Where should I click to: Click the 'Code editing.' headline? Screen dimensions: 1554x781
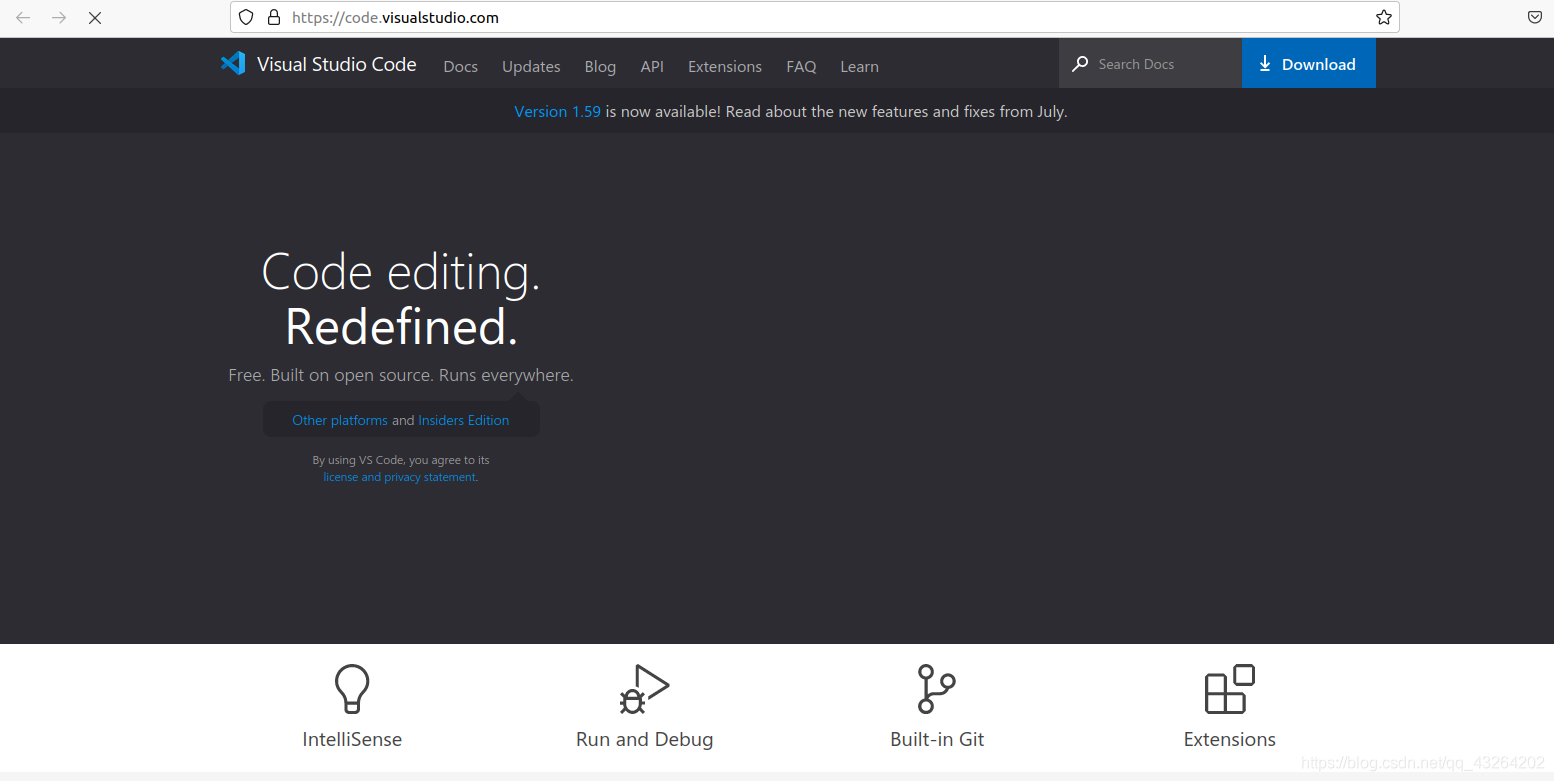point(401,272)
